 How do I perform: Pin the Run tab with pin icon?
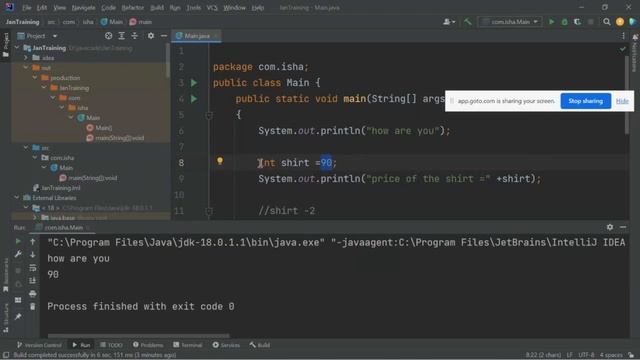coord(18,316)
